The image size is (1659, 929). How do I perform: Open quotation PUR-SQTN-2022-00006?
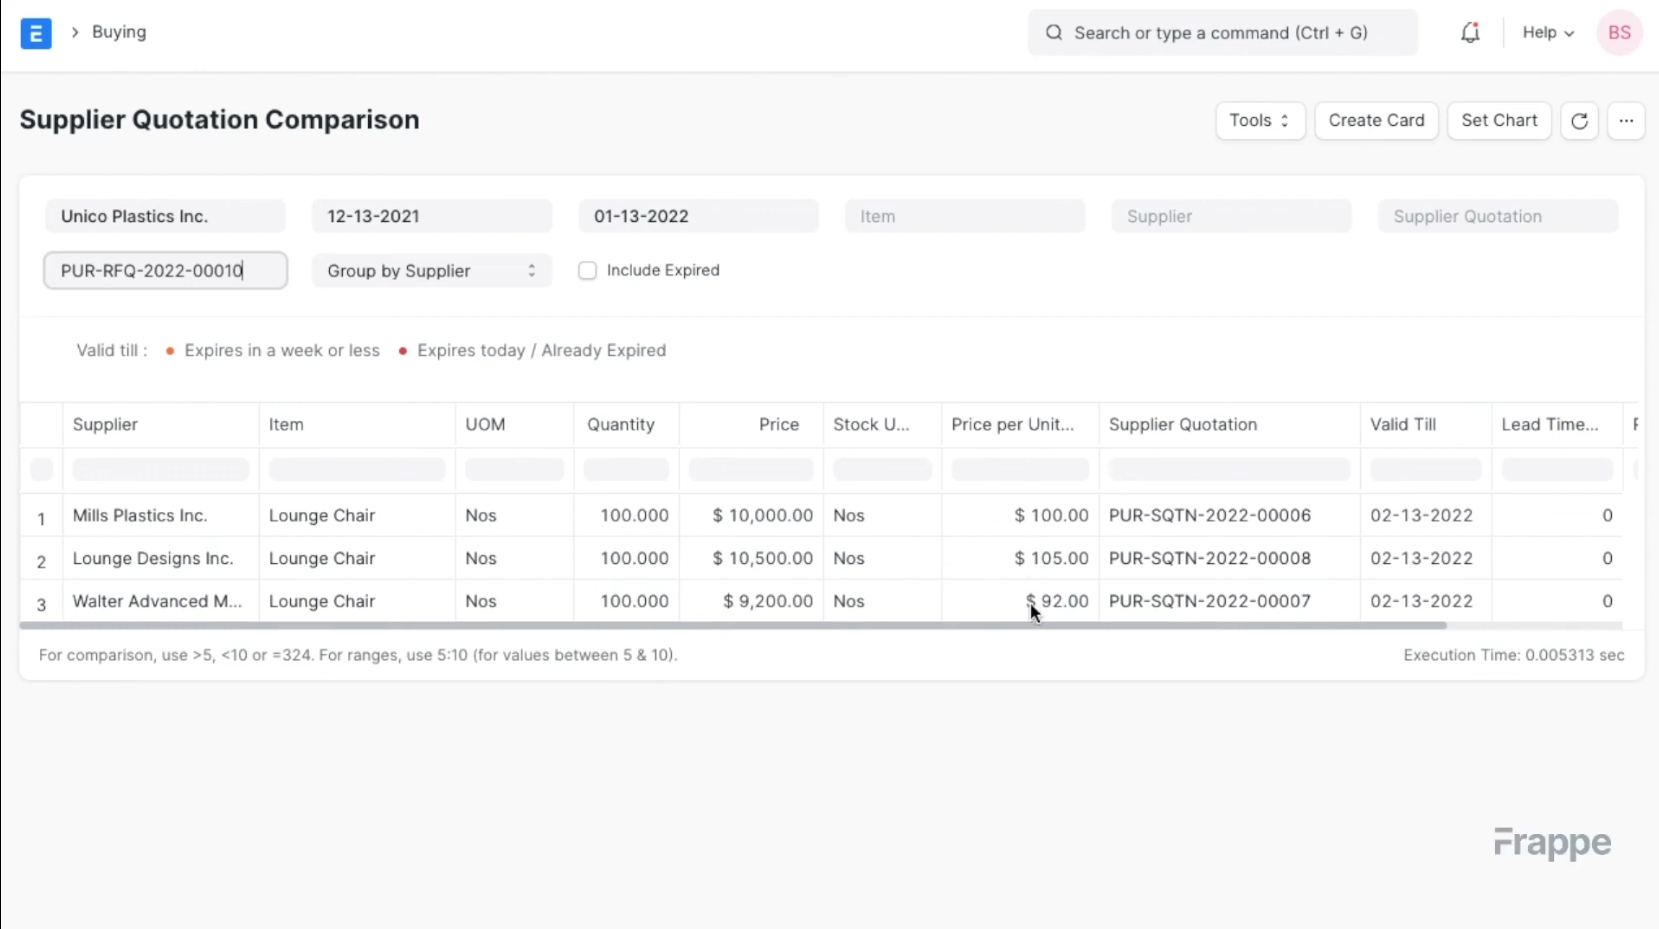click(1209, 516)
